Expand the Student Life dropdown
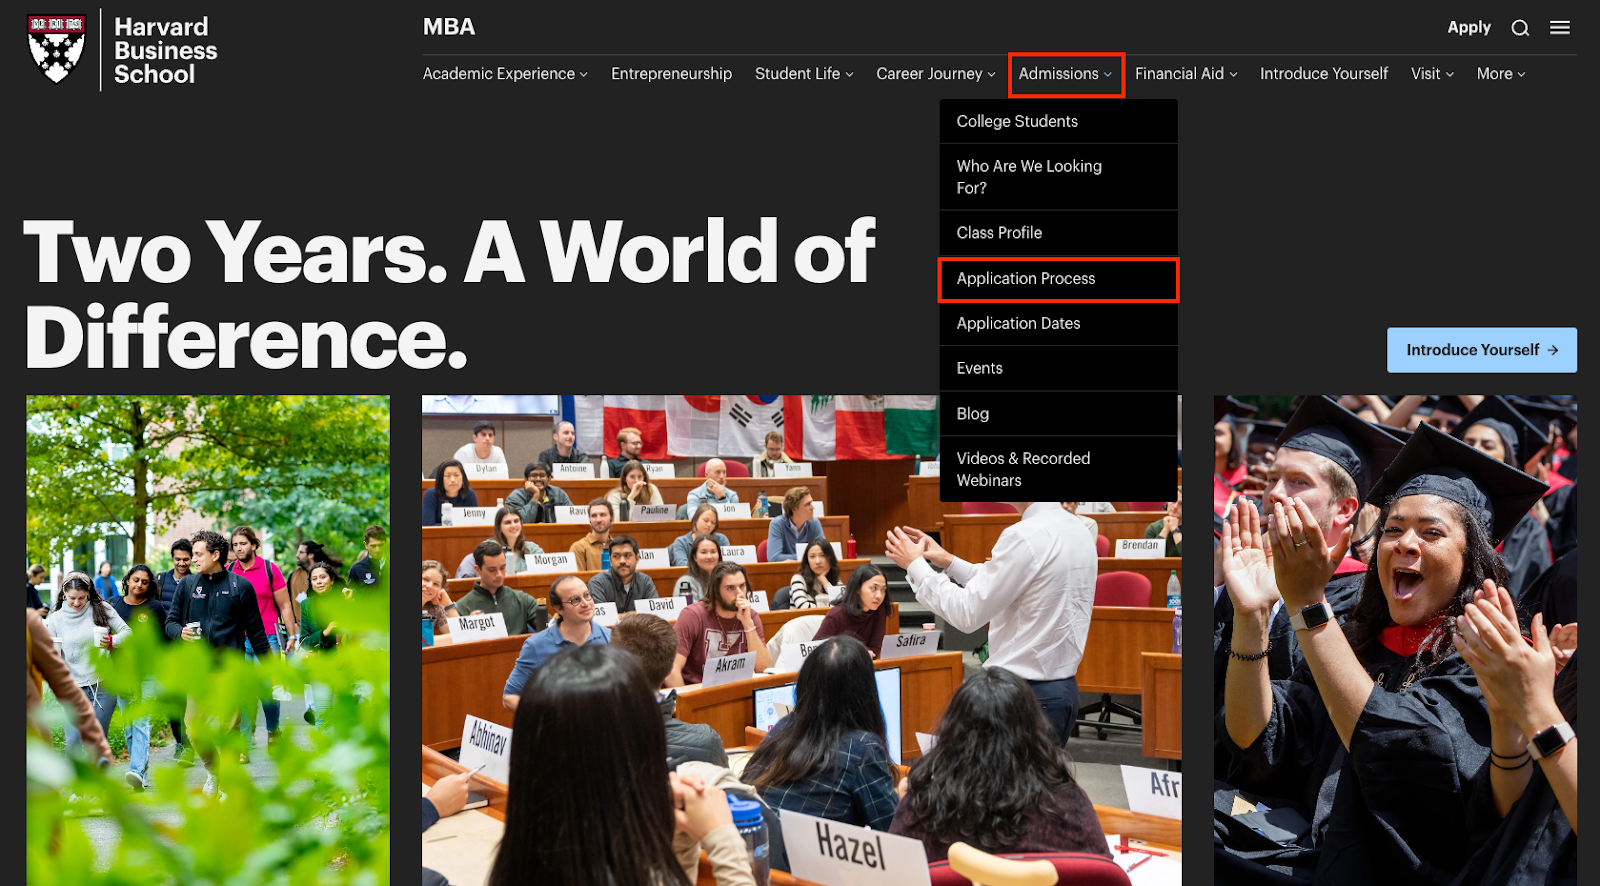1600x886 pixels. coord(804,74)
